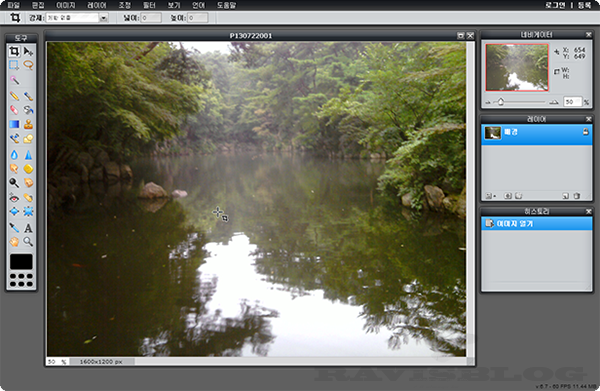This screenshot has width=600, height=391.
Task: Select the background layer row (배경)
Action: coord(536,134)
